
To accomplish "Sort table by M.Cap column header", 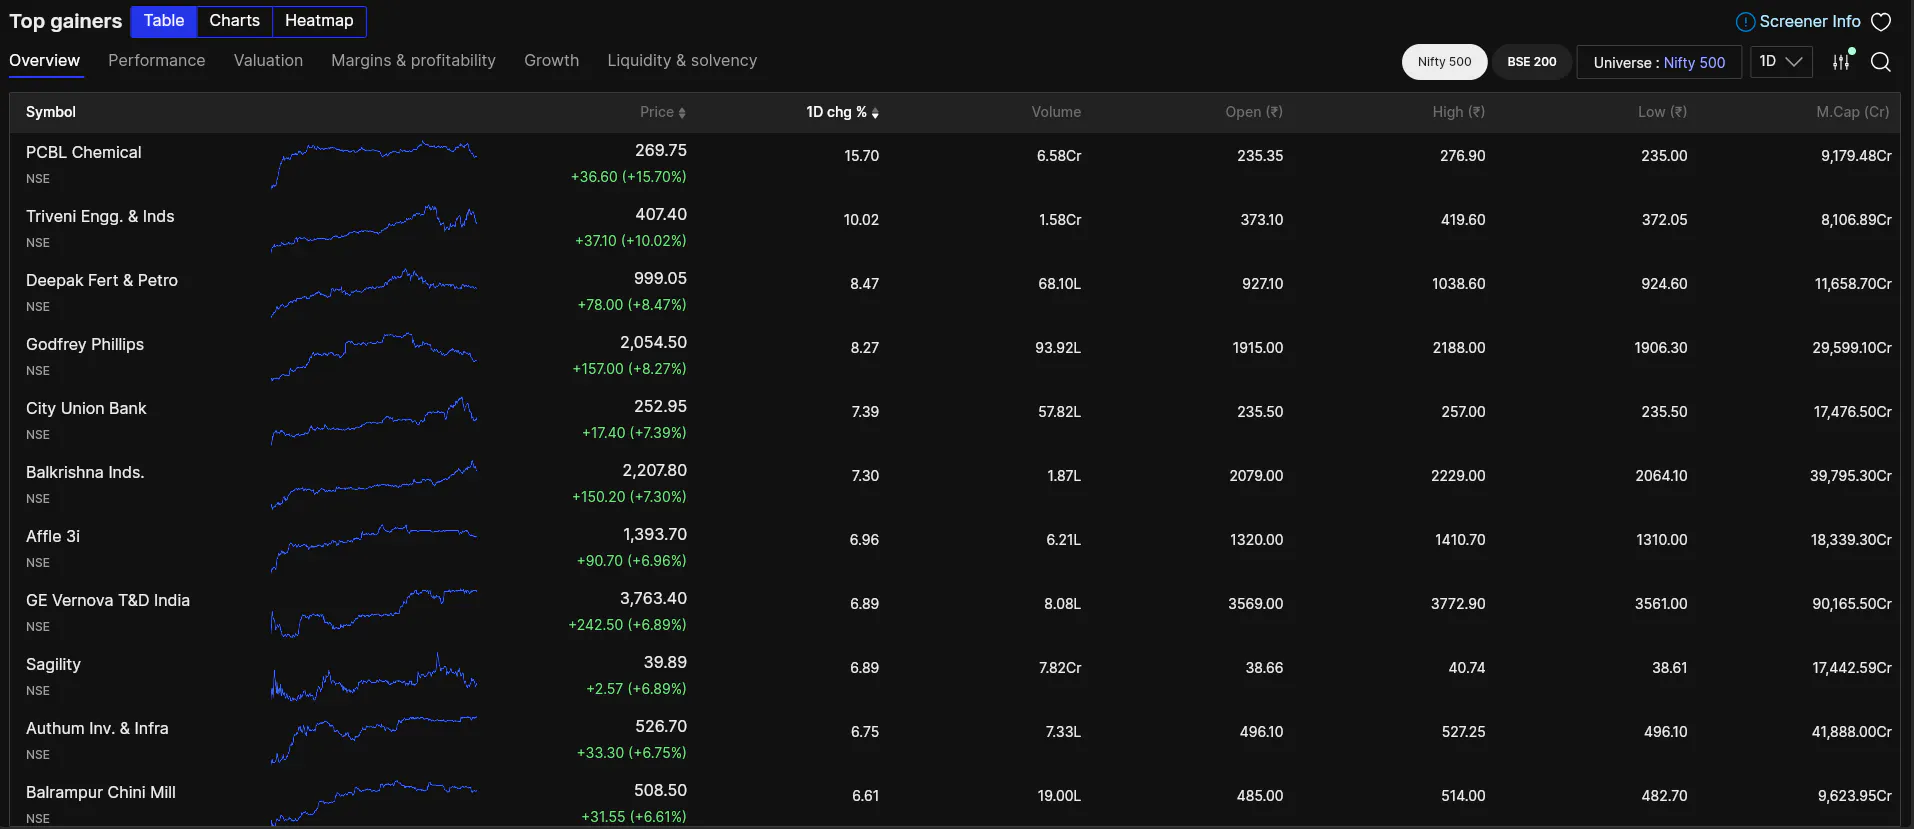I will click(x=1852, y=112).
